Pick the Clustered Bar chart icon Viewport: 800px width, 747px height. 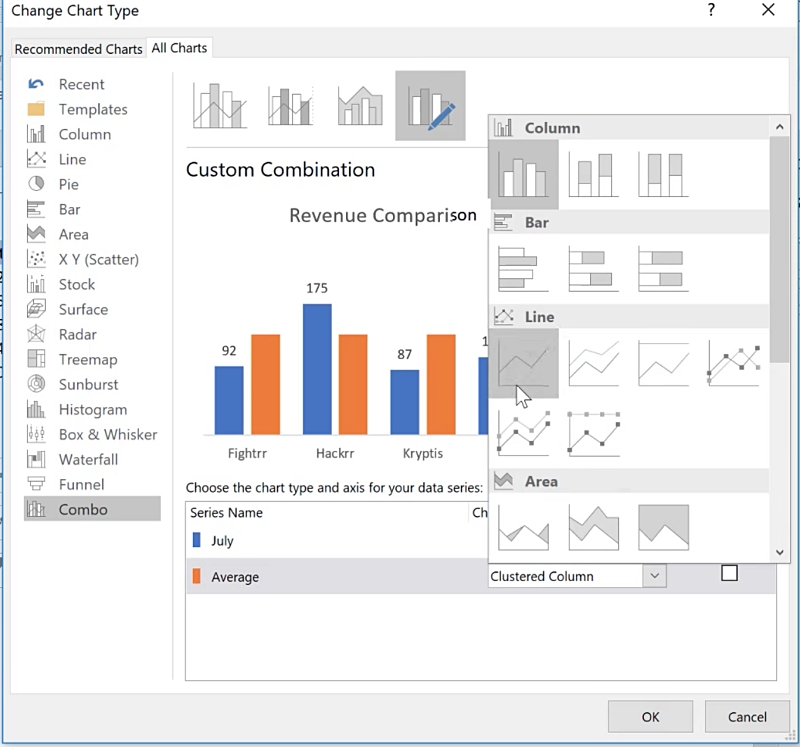(523, 269)
